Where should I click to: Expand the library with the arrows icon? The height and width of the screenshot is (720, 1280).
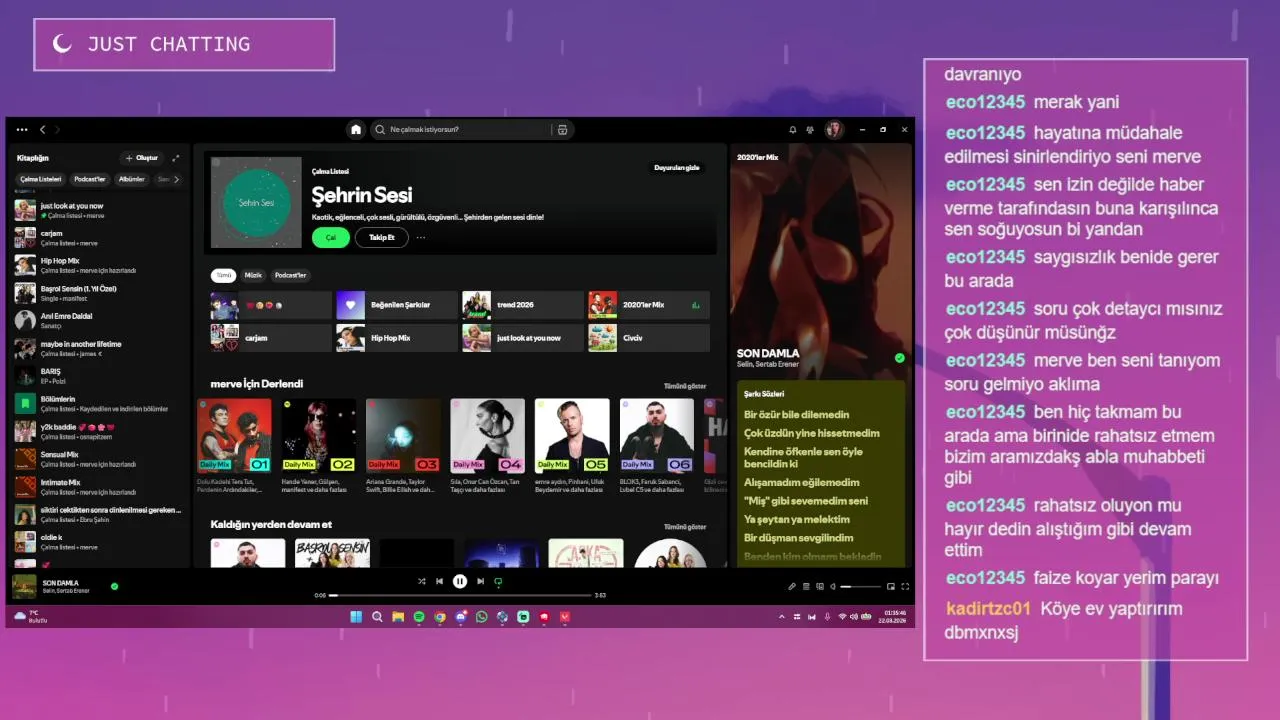coord(176,158)
